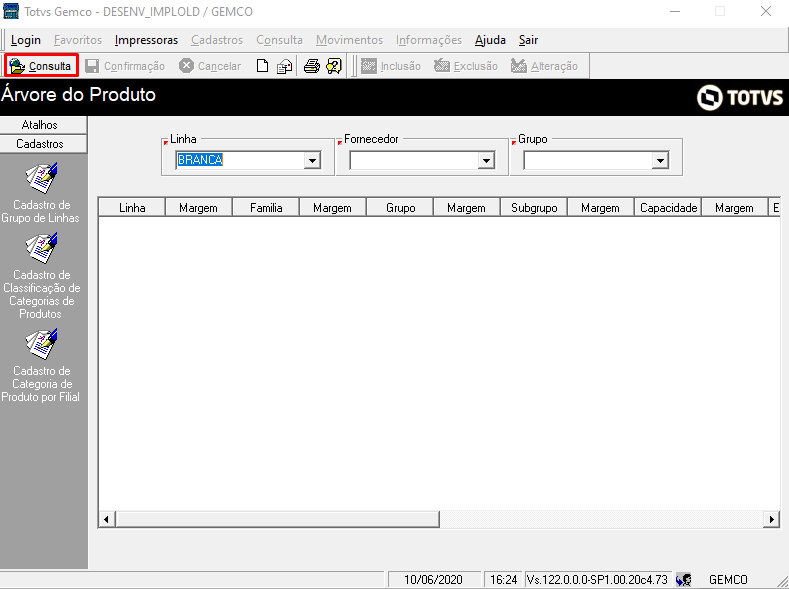Click the Capacidade column header
Screen dimensions: 789x589
click(668, 208)
